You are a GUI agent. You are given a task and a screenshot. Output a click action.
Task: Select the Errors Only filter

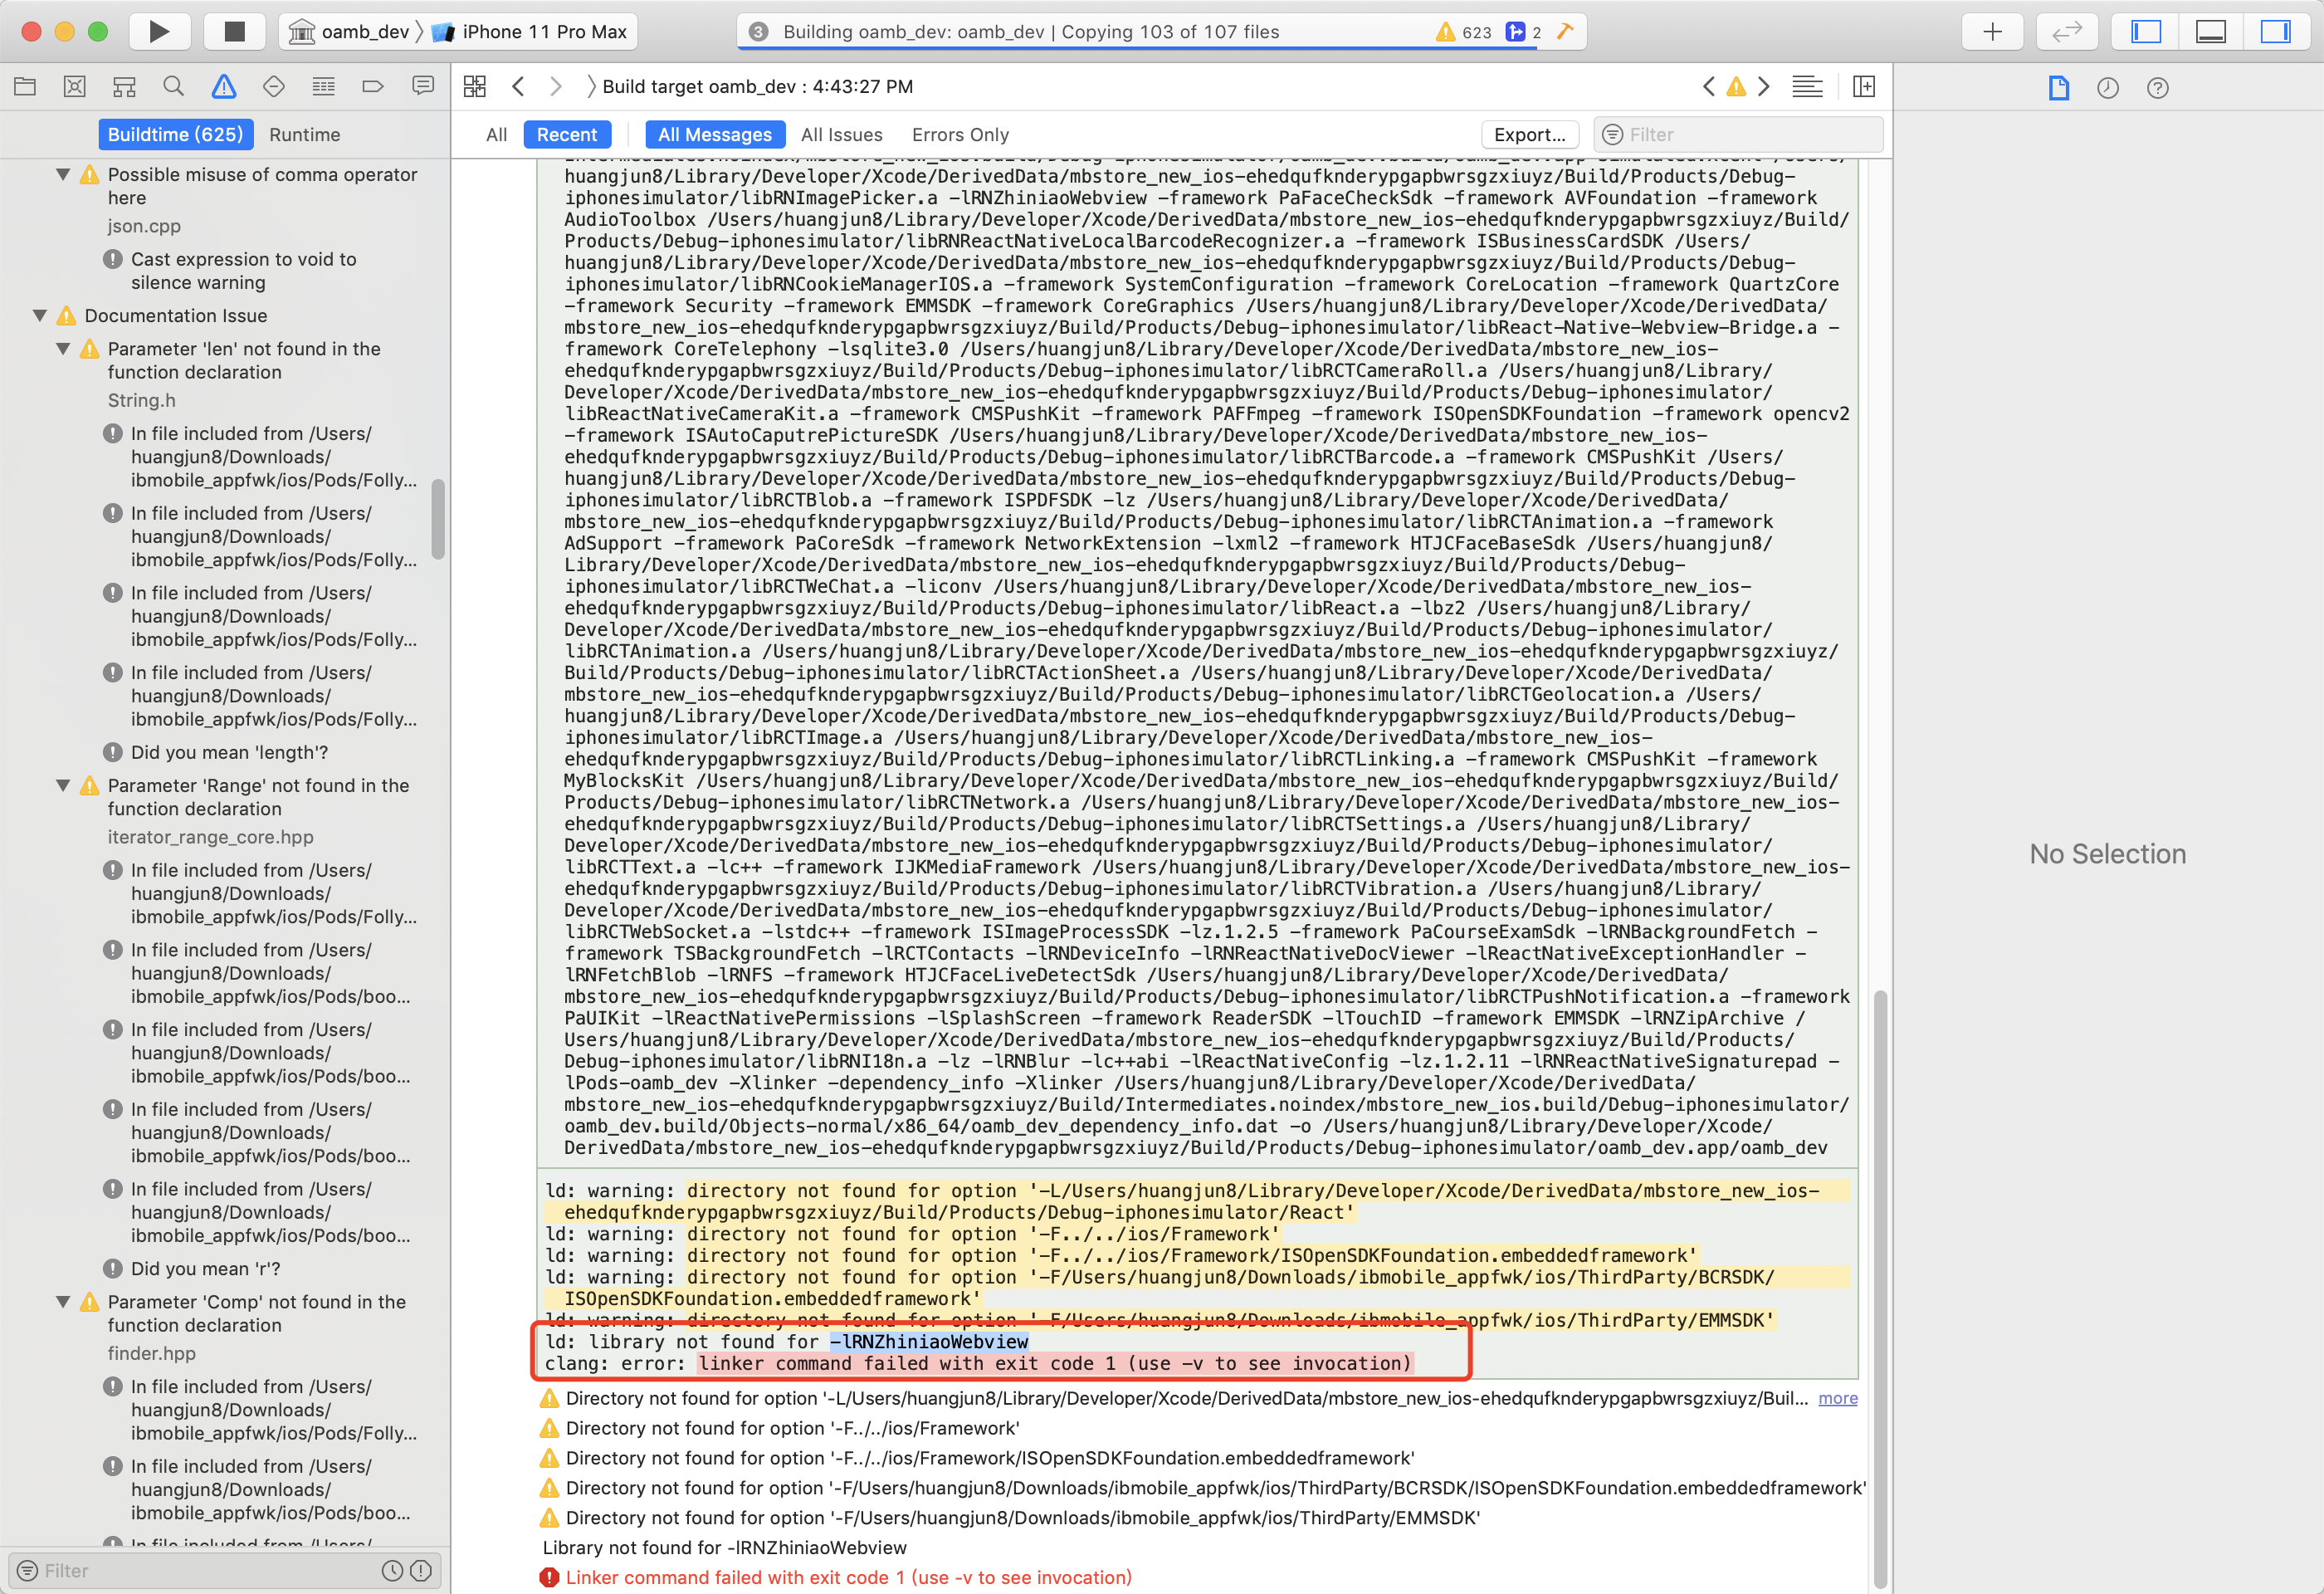(959, 134)
